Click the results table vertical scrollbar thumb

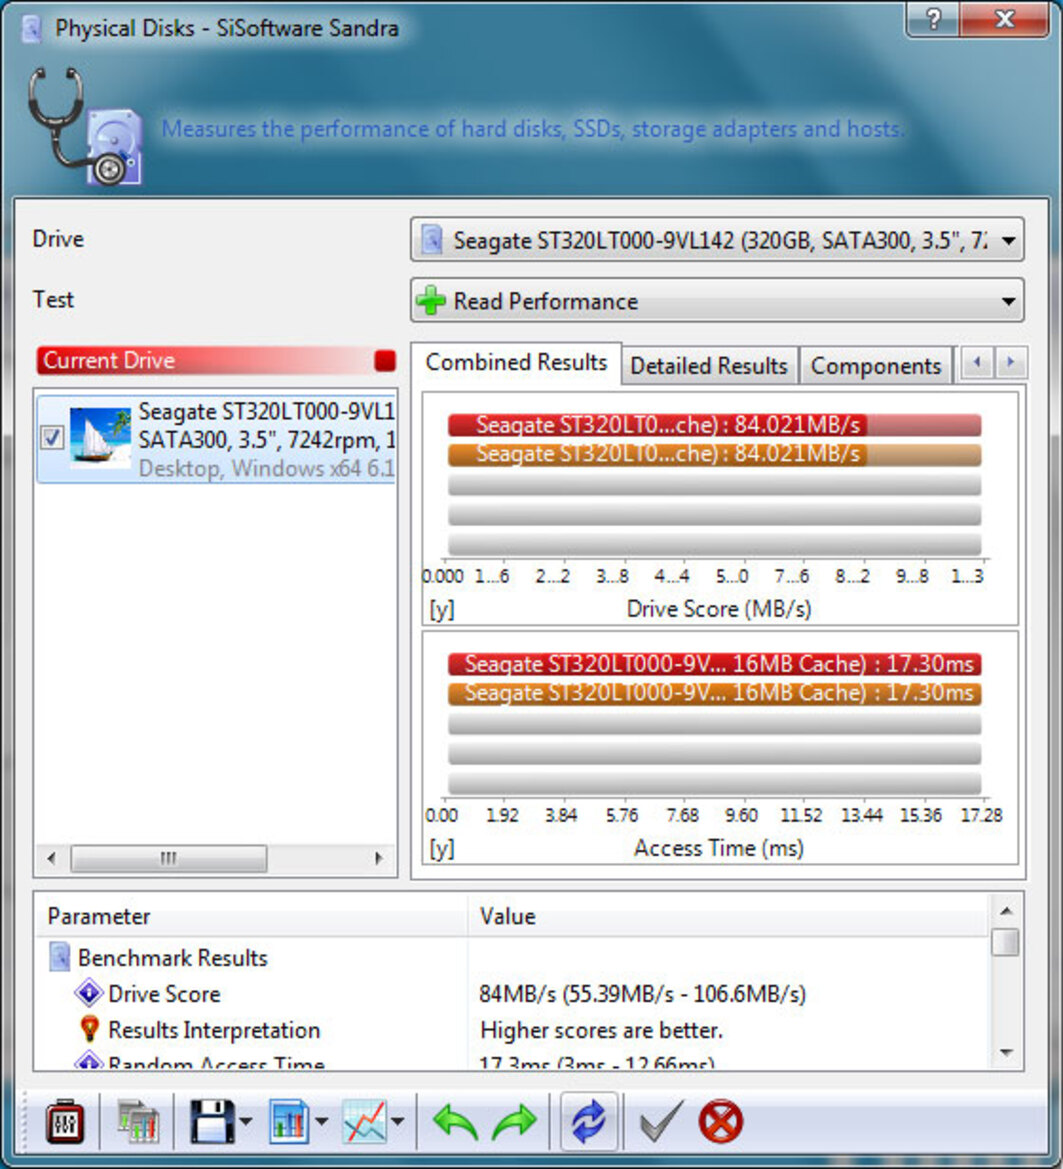pos(1006,942)
